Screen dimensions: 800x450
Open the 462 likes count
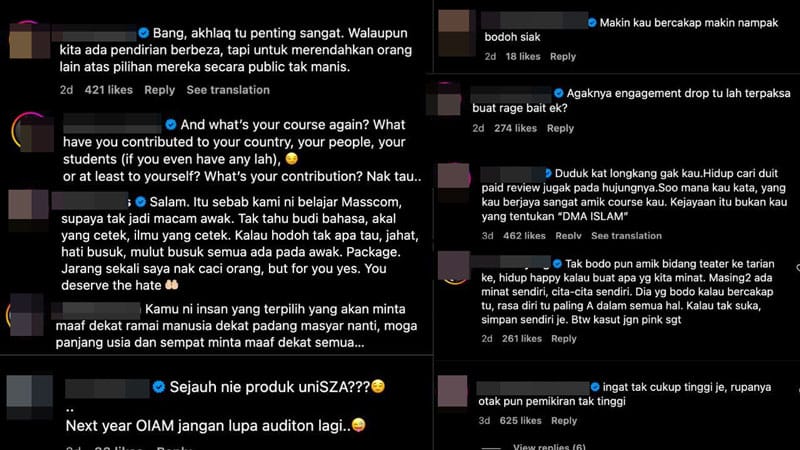pyautogui.click(x=524, y=236)
